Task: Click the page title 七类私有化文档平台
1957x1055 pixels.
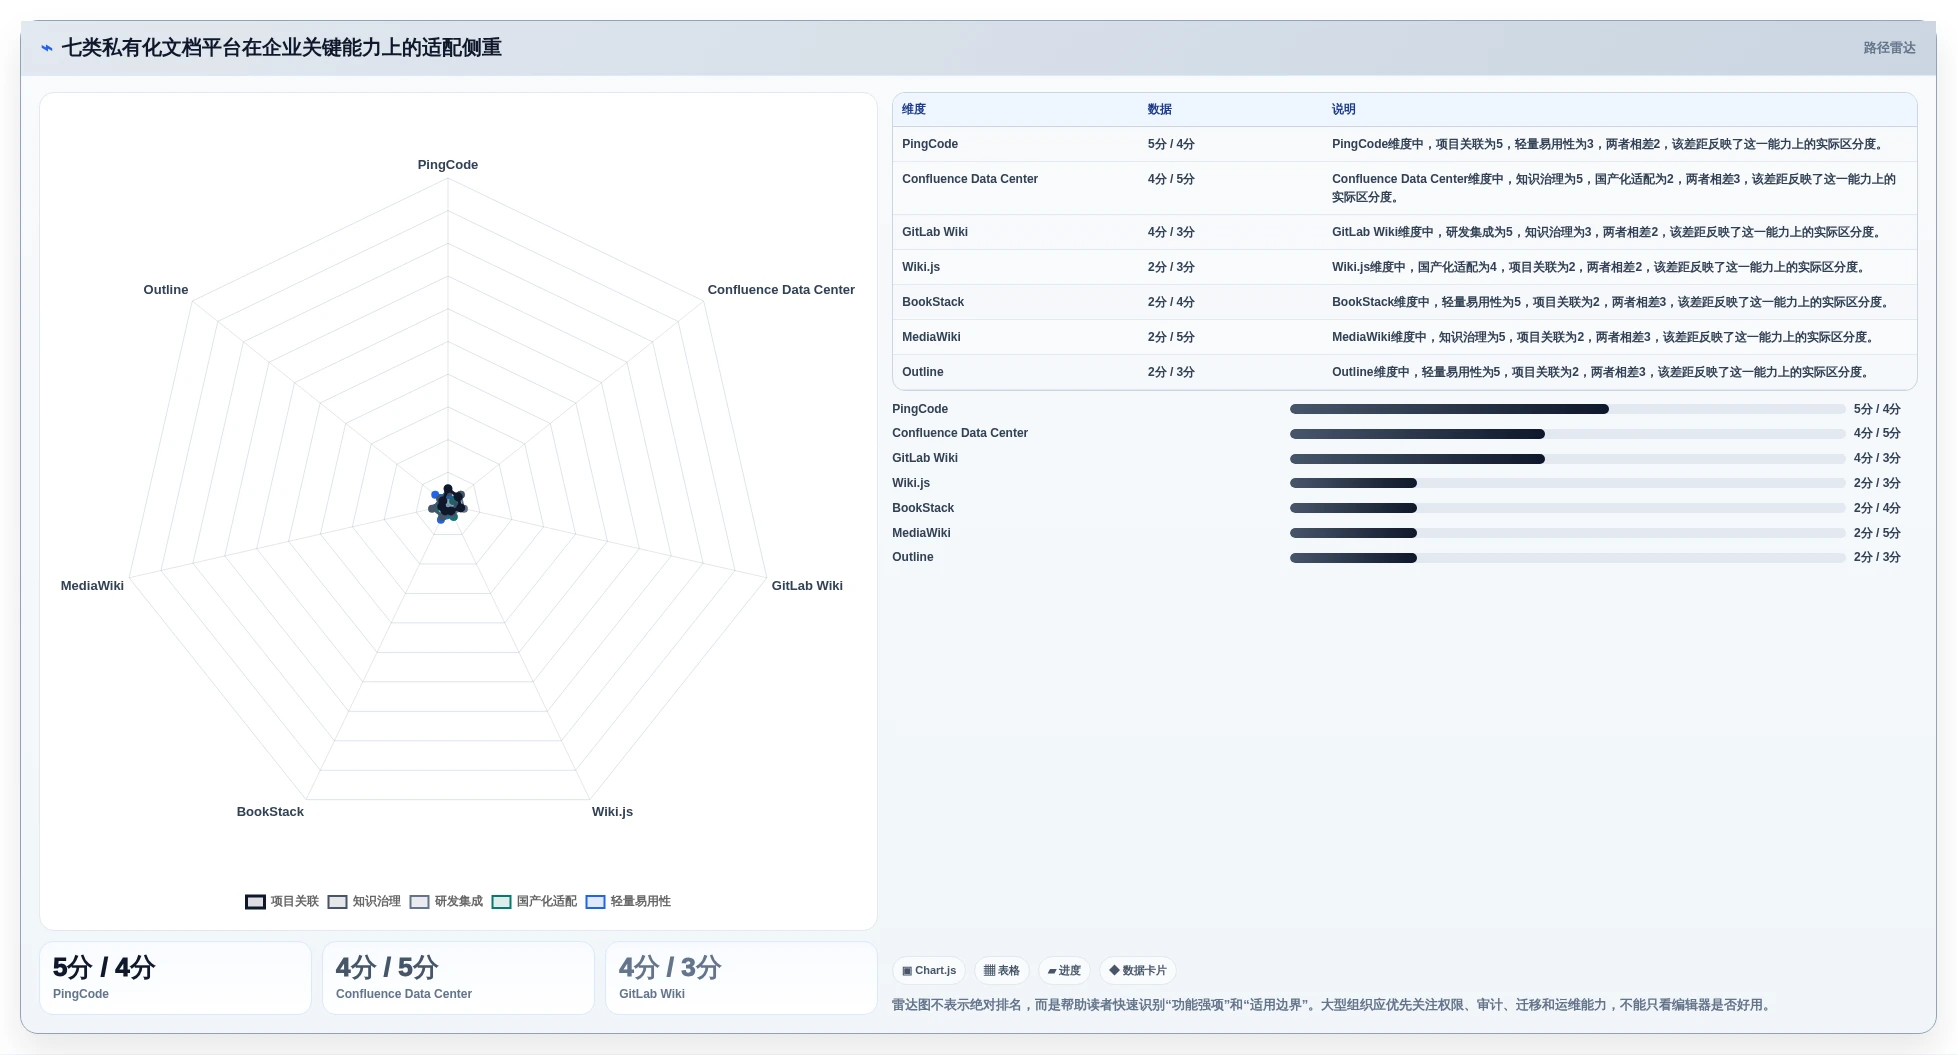Action: point(282,48)
